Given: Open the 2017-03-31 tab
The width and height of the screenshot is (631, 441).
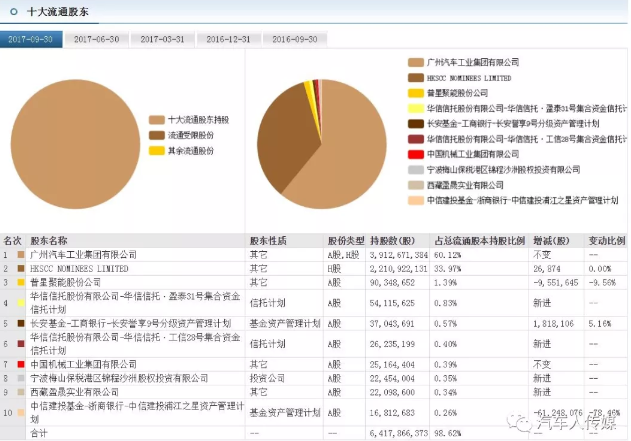Looking at the screenshot, I should (x=162, y=39).
